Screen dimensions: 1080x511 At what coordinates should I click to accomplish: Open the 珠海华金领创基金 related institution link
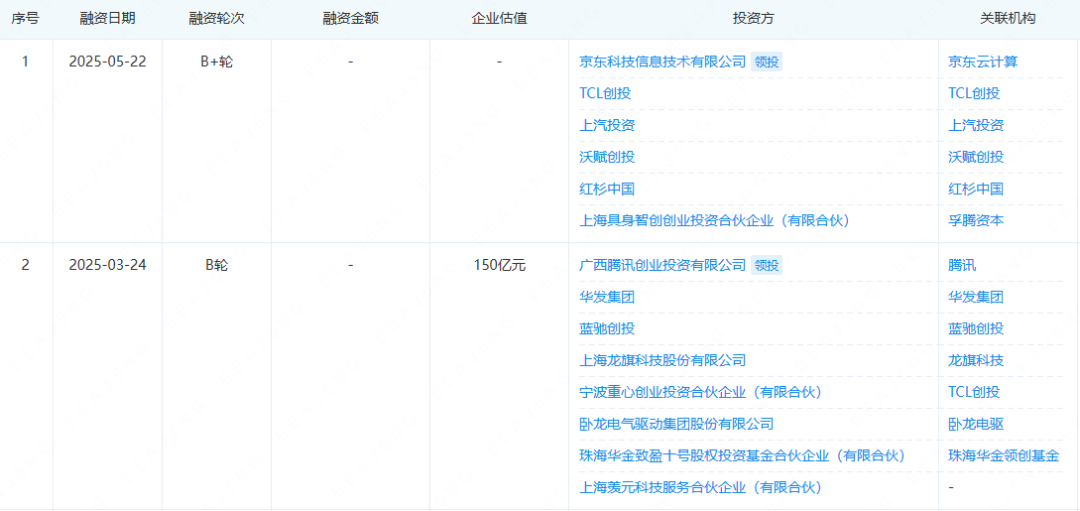point(1004,456)
